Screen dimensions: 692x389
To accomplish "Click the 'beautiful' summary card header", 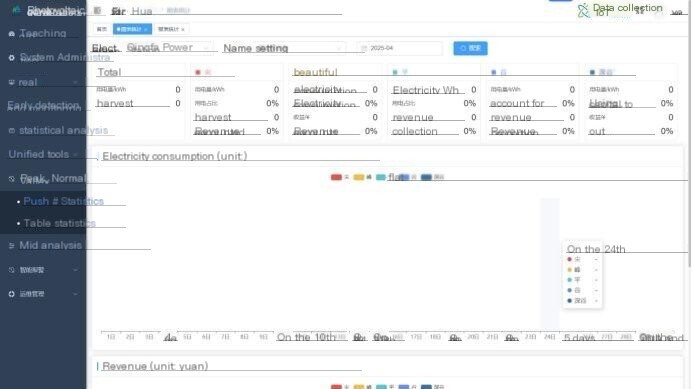I will point(316,72).
